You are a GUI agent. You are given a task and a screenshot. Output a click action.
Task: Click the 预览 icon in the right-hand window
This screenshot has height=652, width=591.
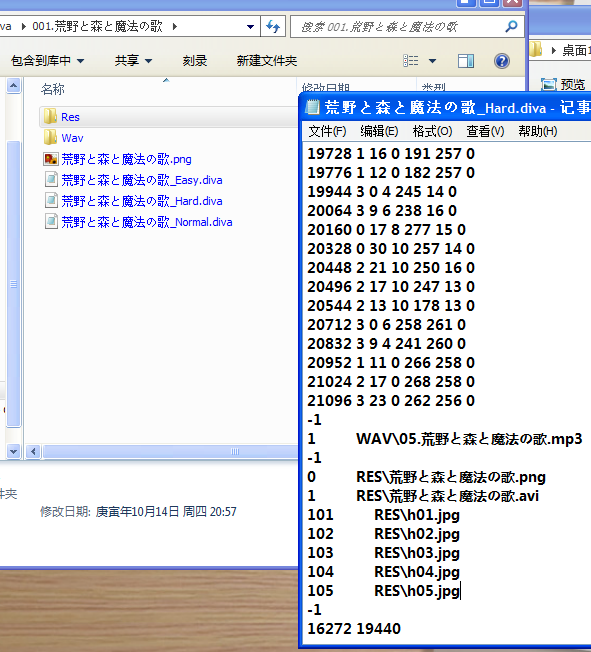[x=549, y=84]
